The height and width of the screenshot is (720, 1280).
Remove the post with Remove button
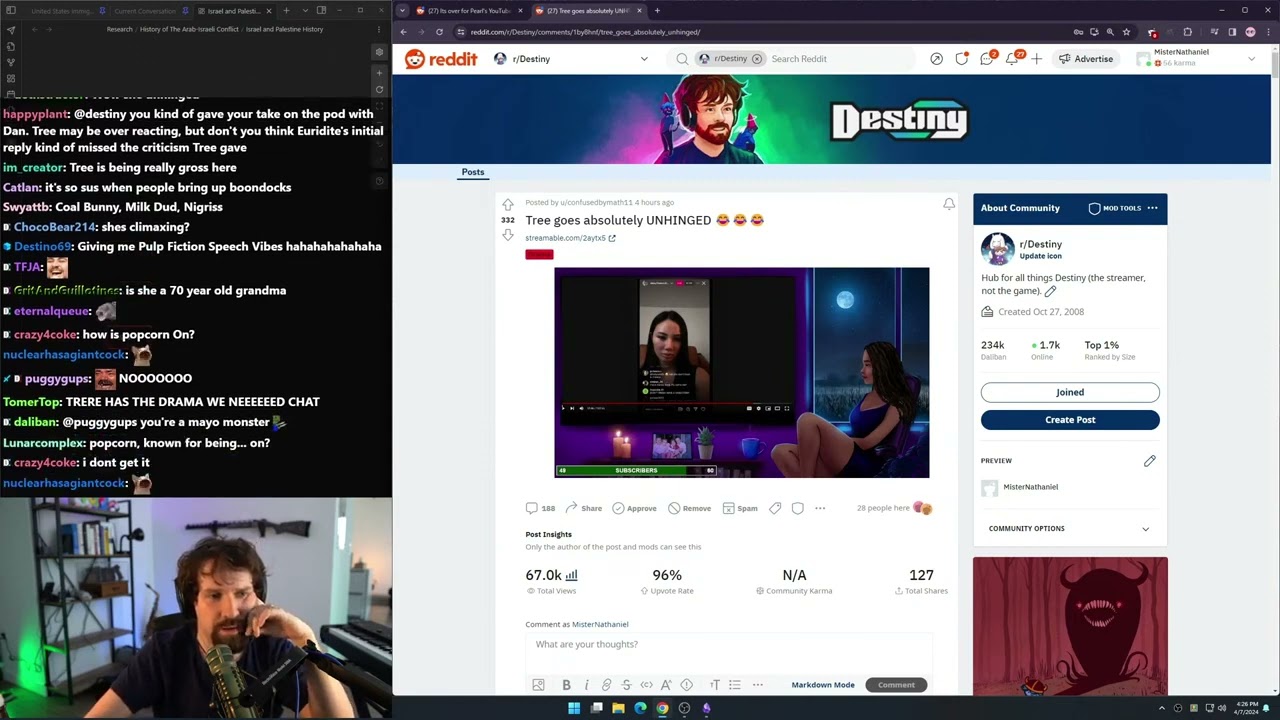689,508
